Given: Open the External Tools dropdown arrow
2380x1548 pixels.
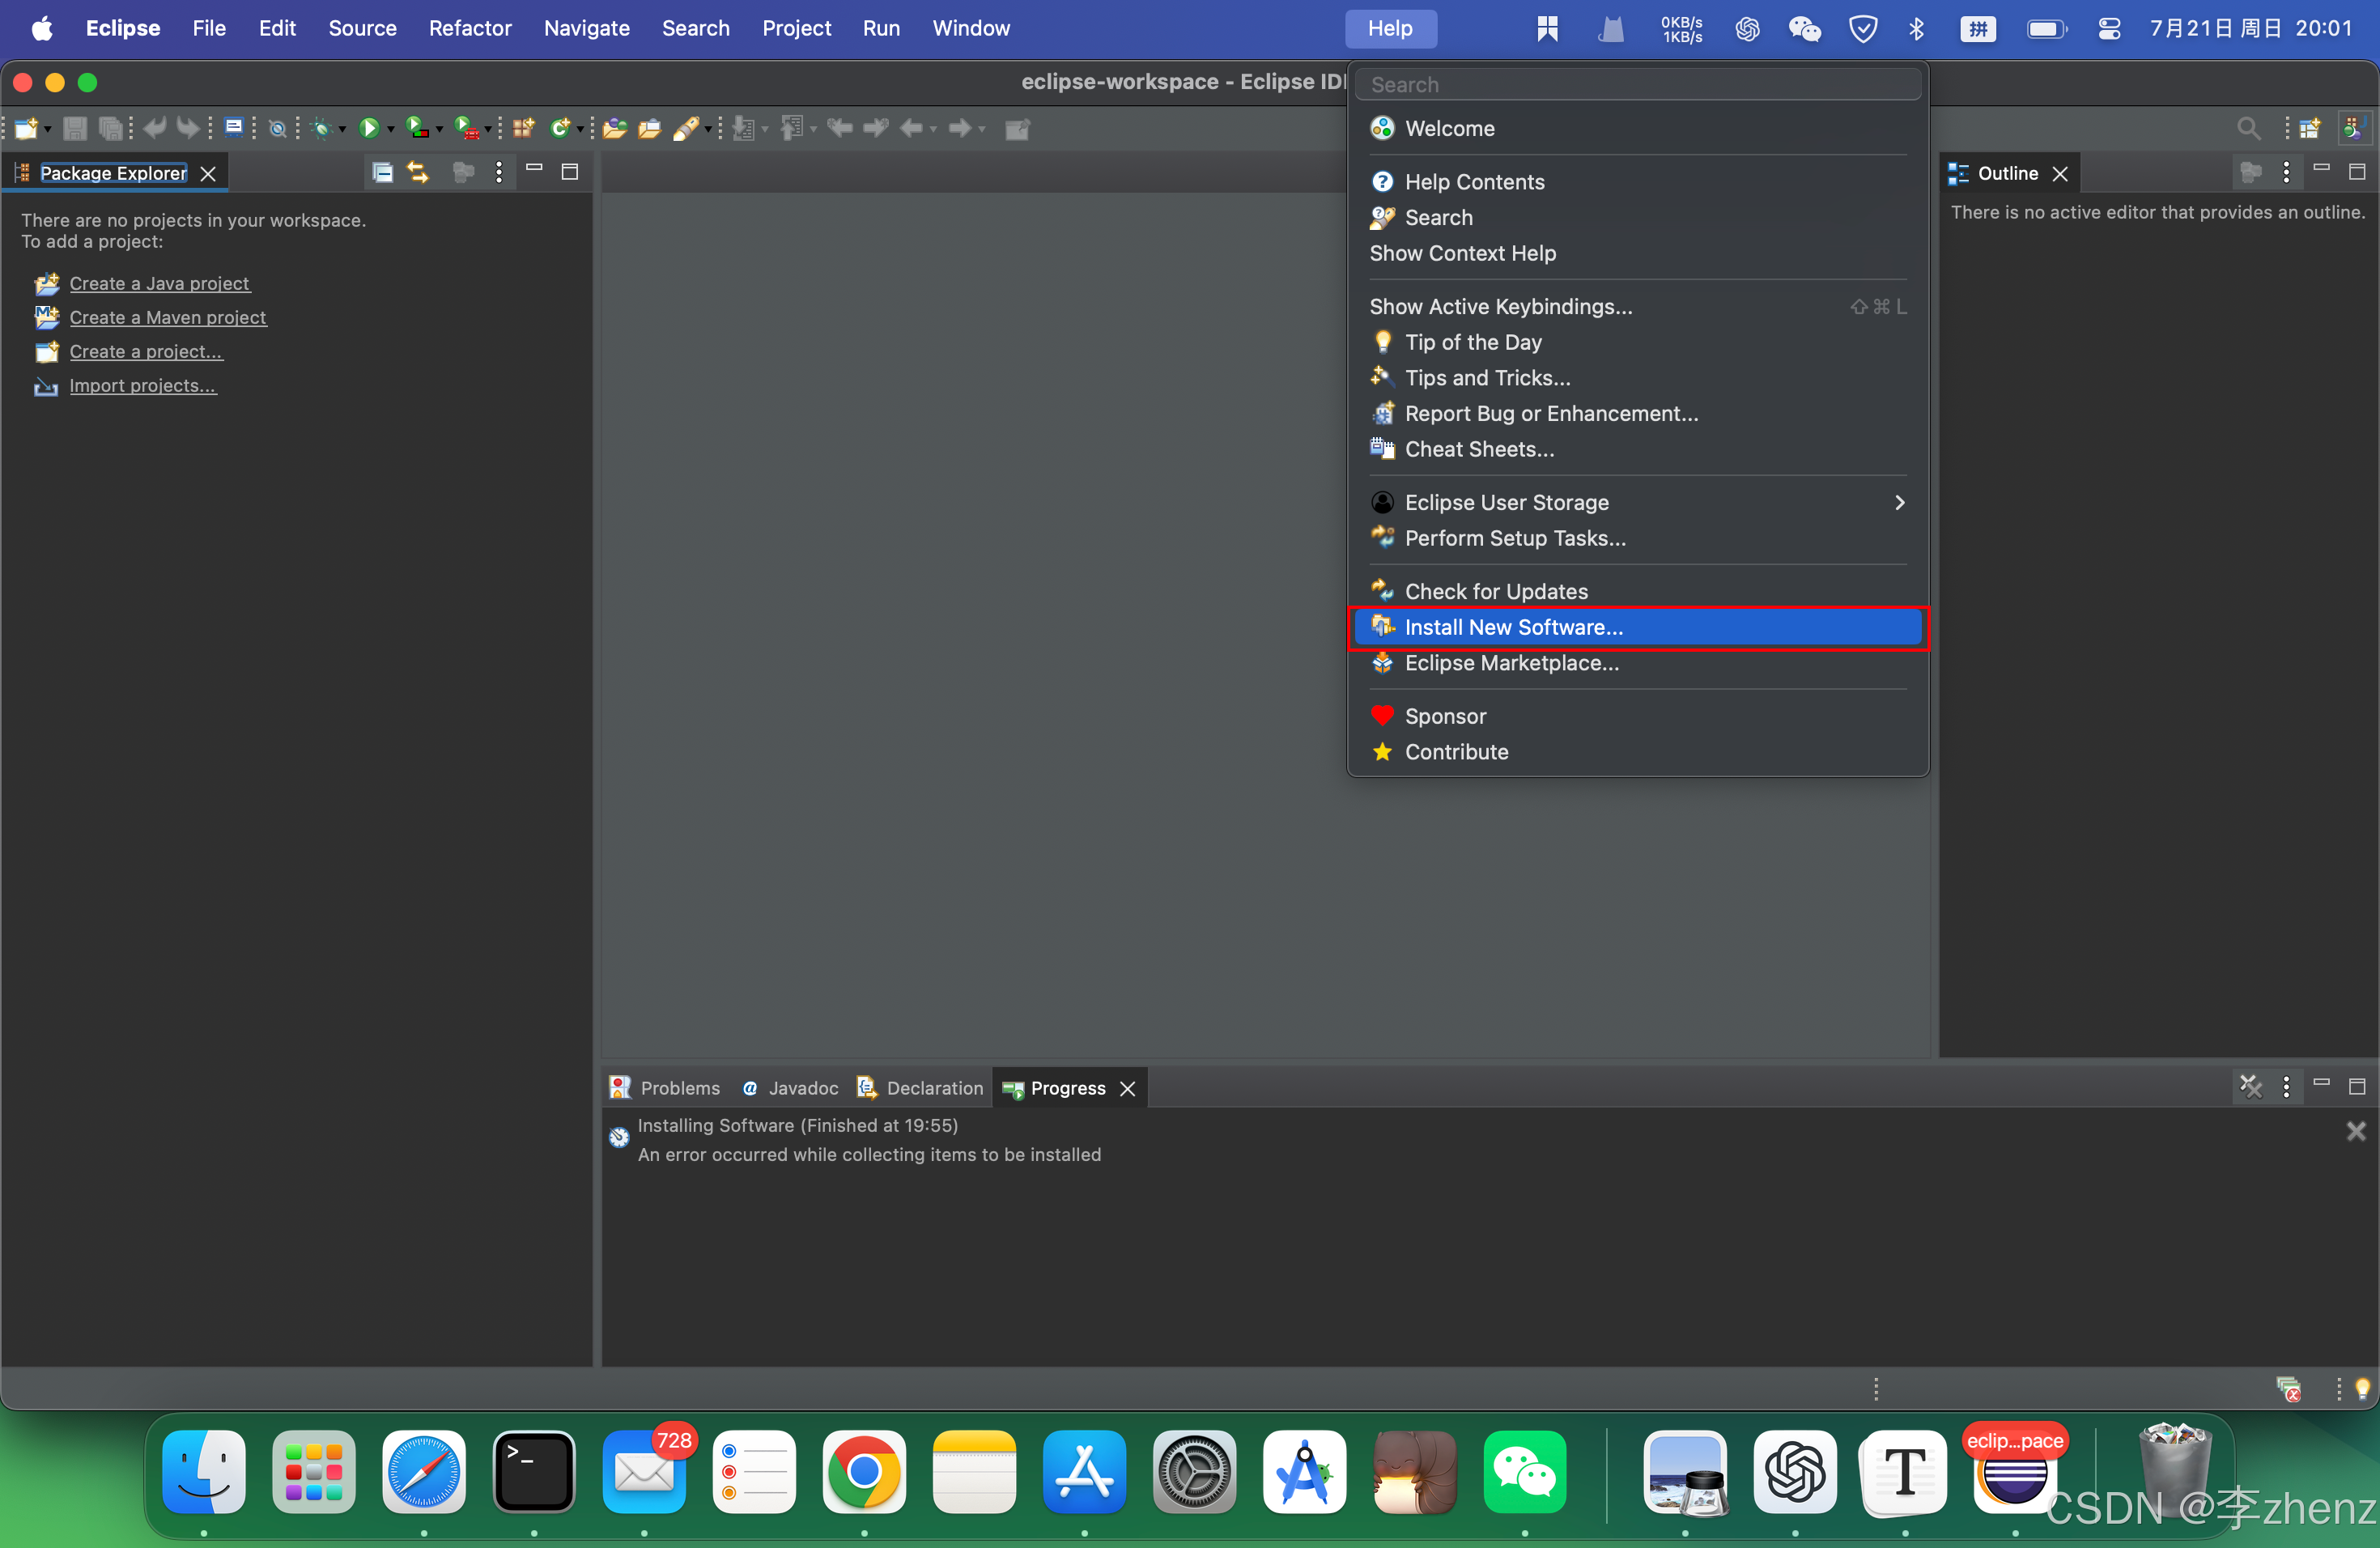Looking at the screenshot, I should click(488, 129).
